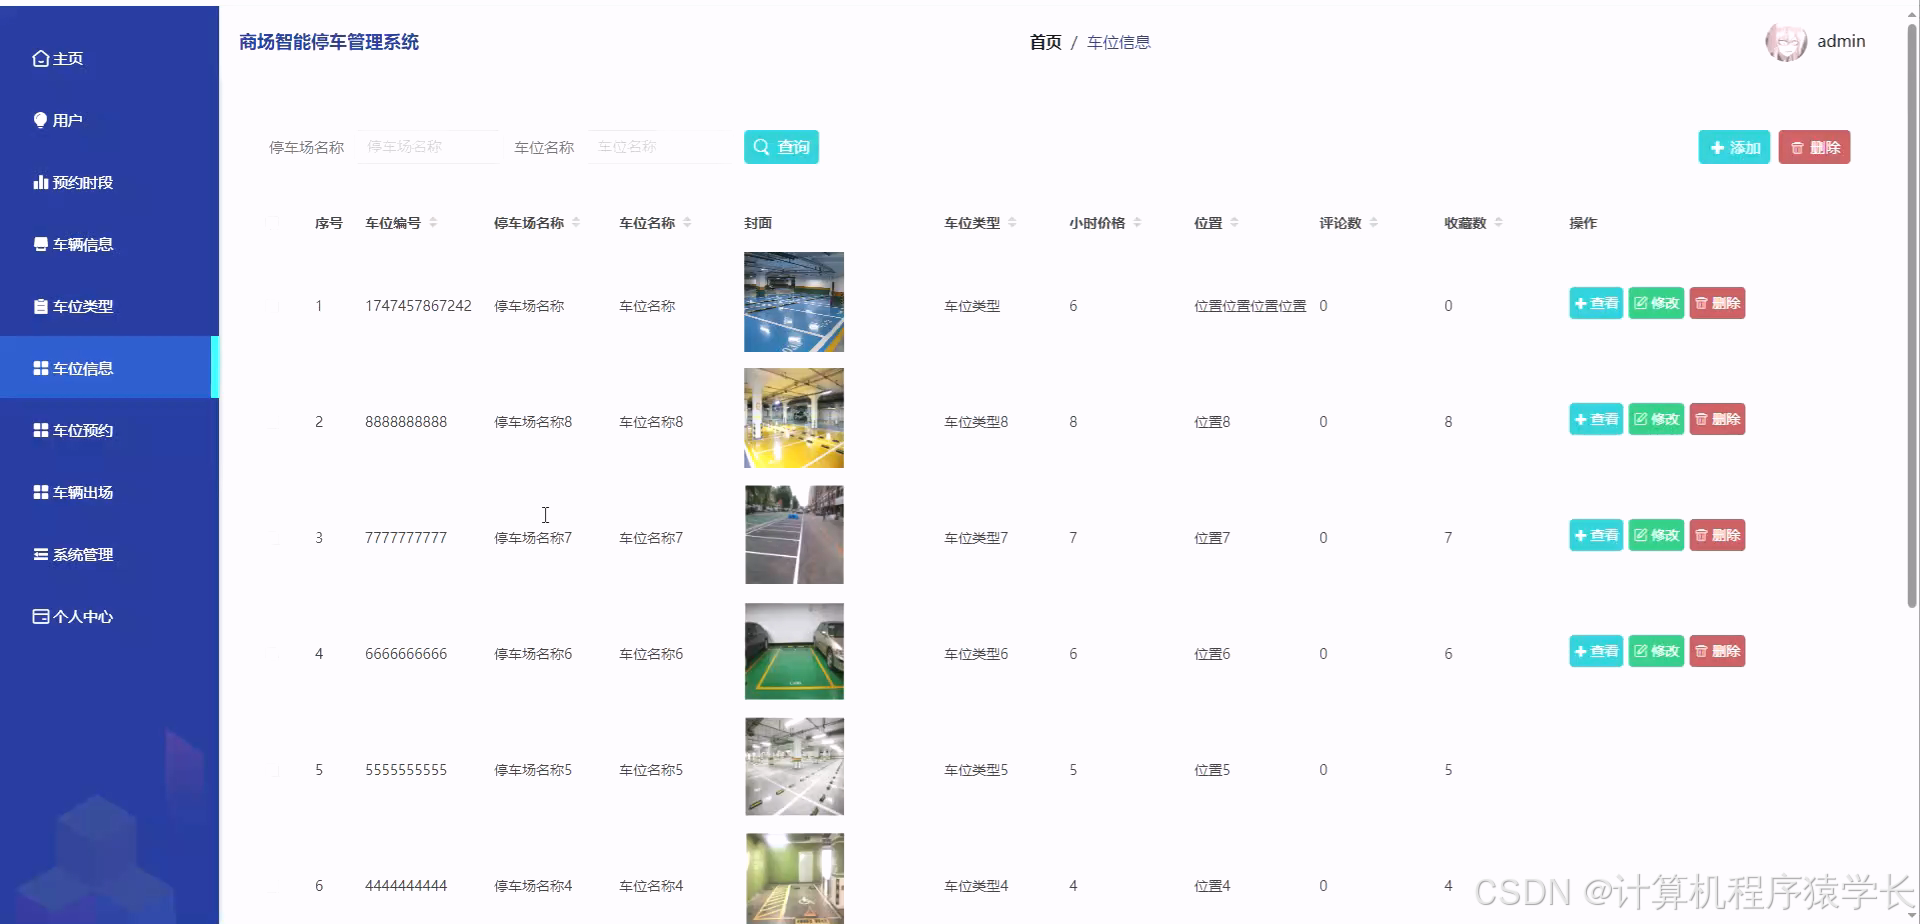Open 系统管理 via its list icon
This screenshot has height=924, width=1920.
39,554
